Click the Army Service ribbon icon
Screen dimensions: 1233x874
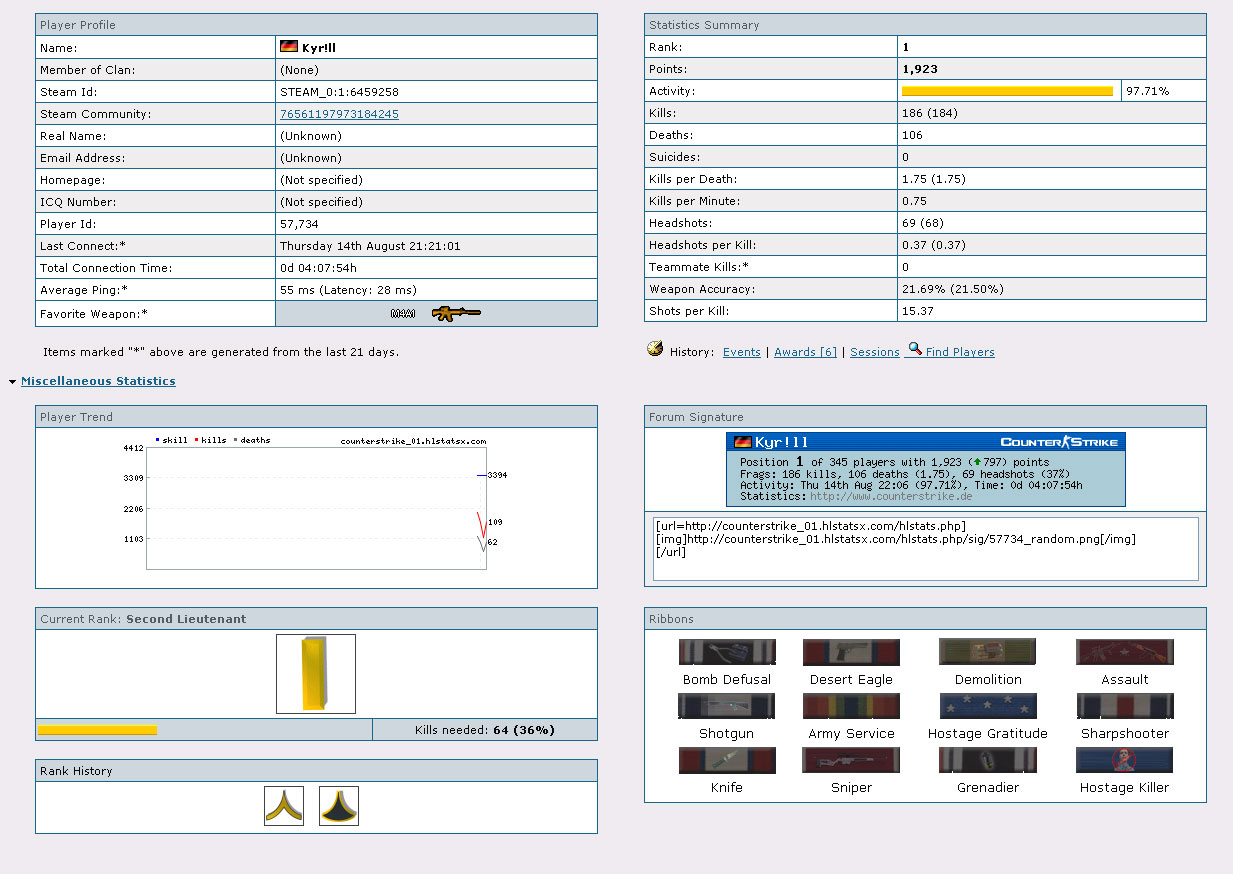coord(851,707)
